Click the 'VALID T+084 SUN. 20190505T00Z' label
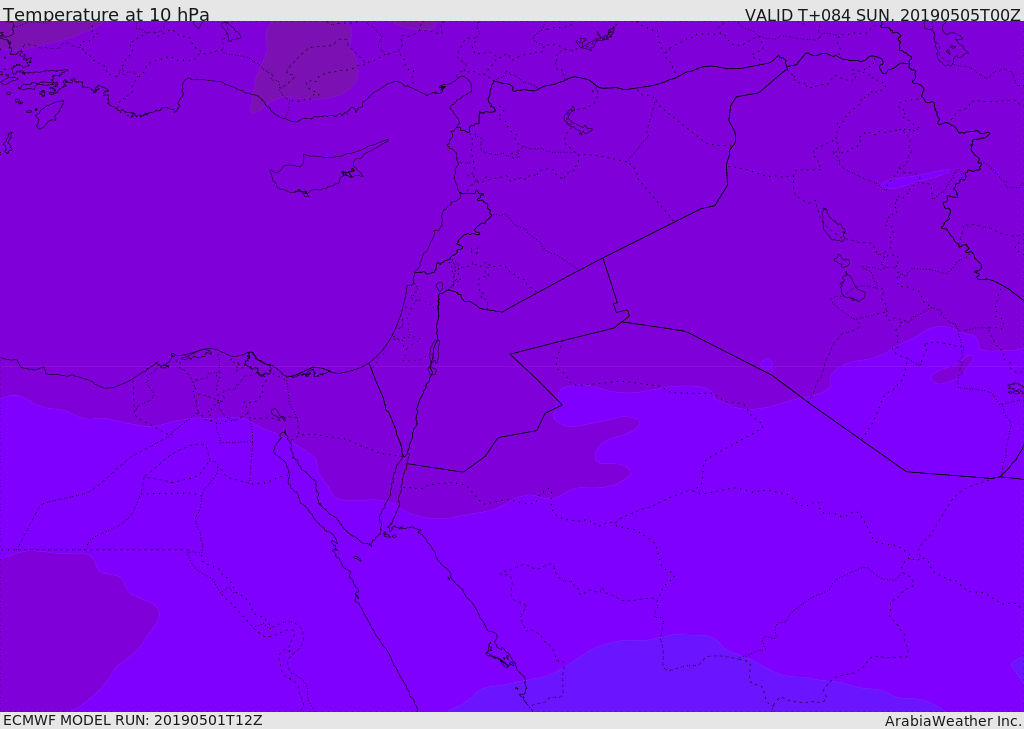This screenshot has width=1024, height=729. pyautogui.click(x=882, y=14)
